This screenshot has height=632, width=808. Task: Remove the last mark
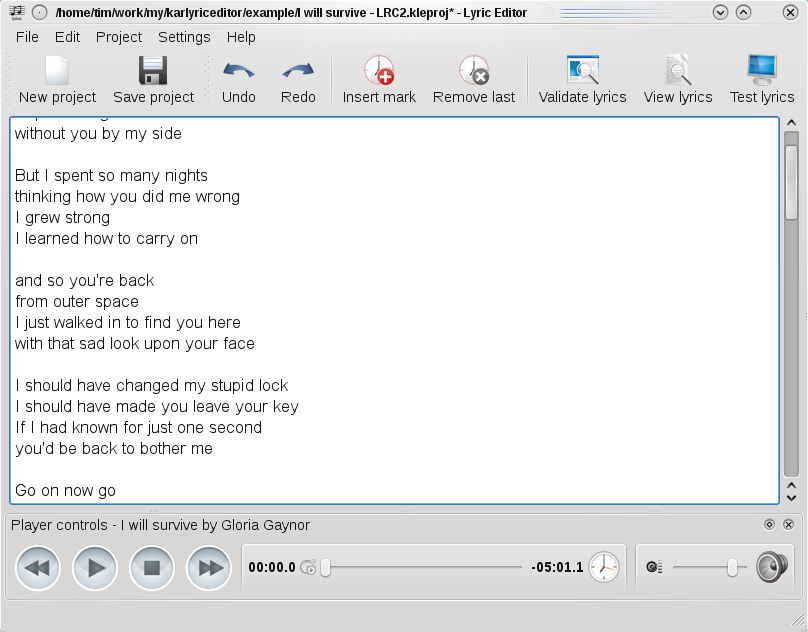click(x=474, y=80)
